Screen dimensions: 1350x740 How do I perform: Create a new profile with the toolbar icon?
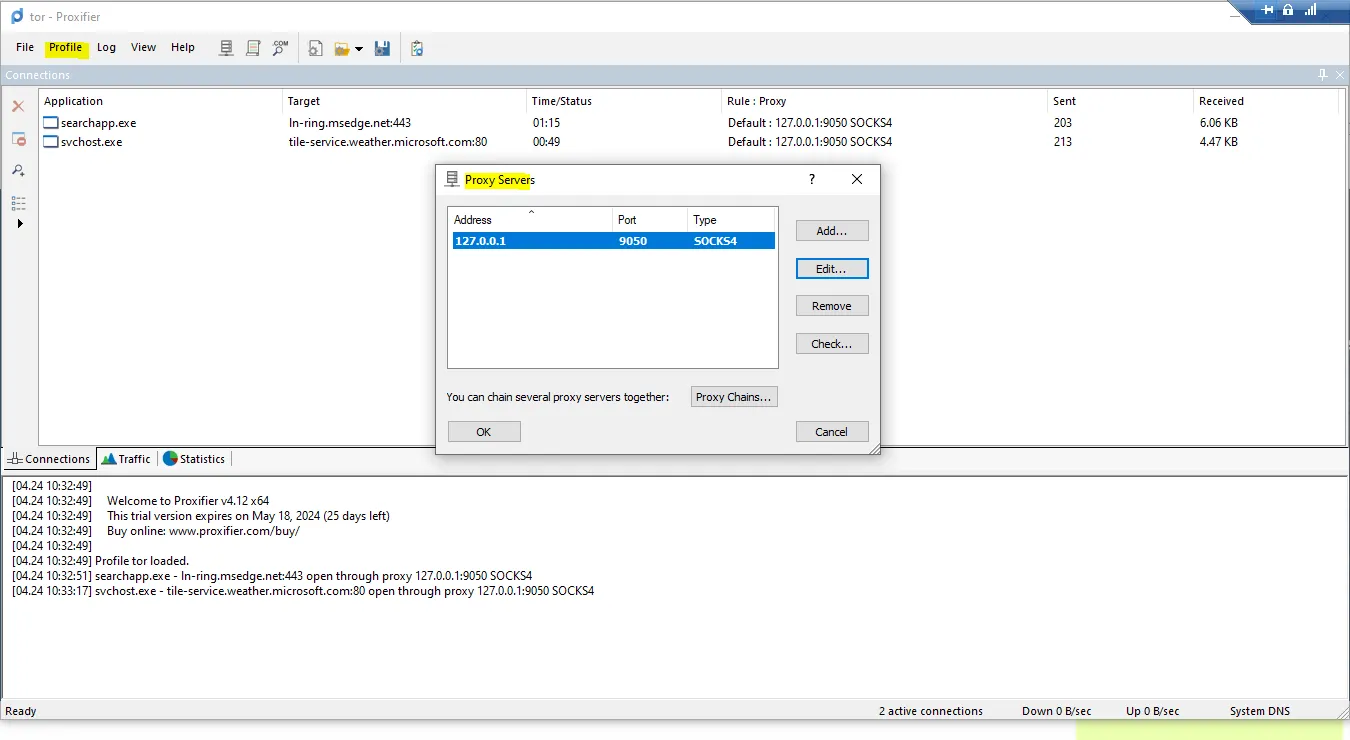coord(315,47)
